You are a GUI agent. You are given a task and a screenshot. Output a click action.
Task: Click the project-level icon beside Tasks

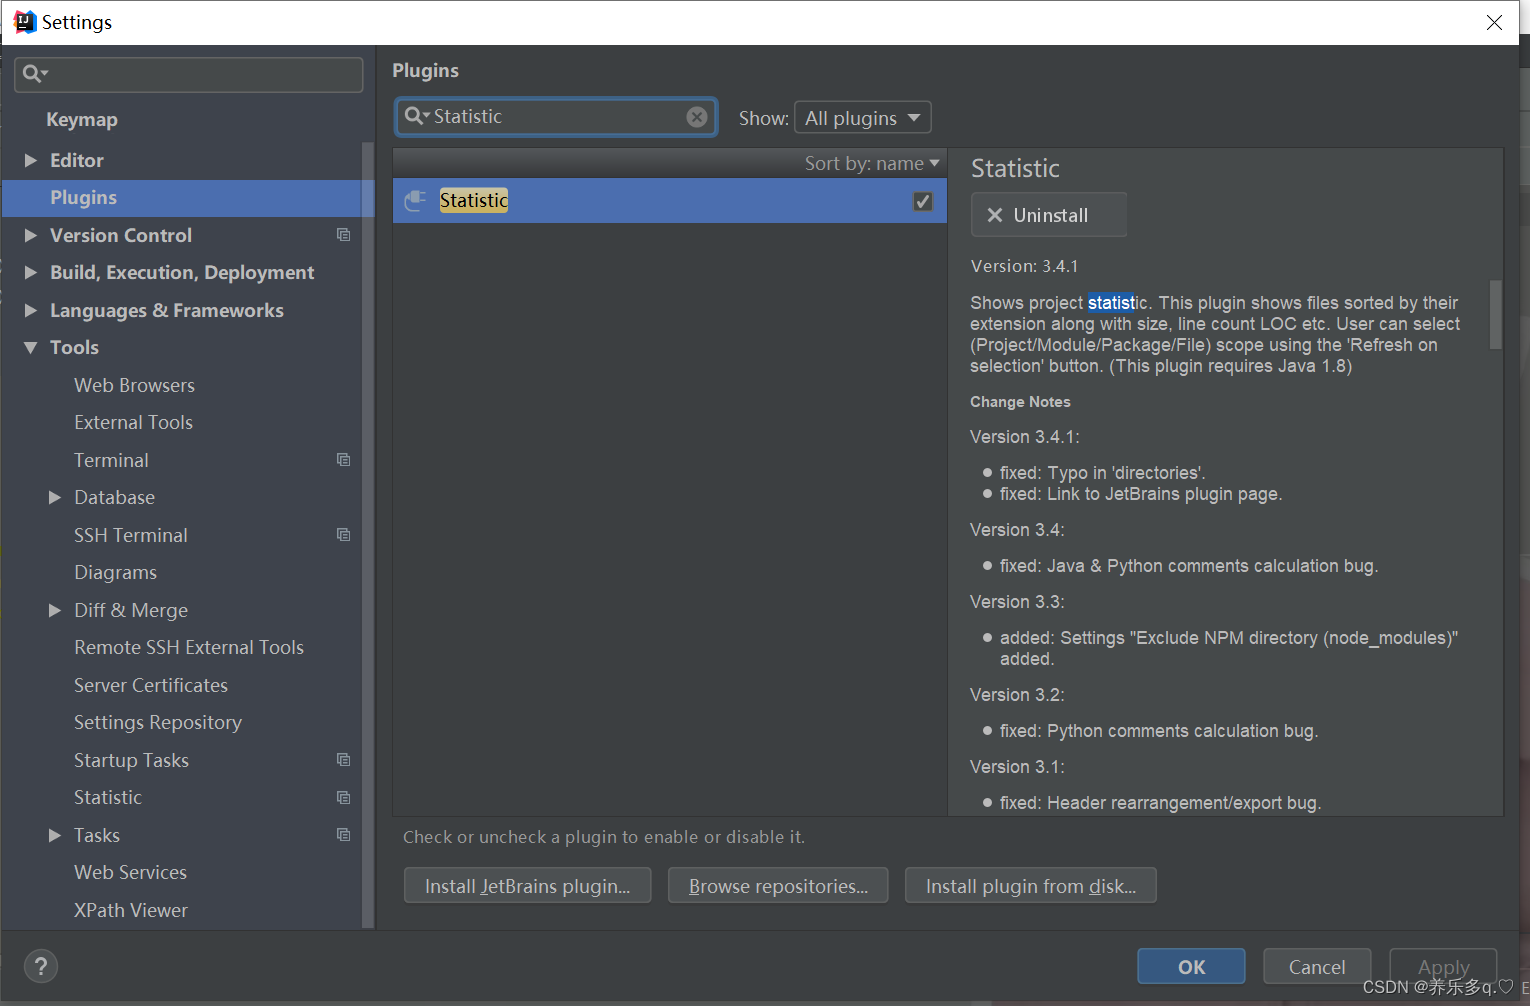[344, 835]
